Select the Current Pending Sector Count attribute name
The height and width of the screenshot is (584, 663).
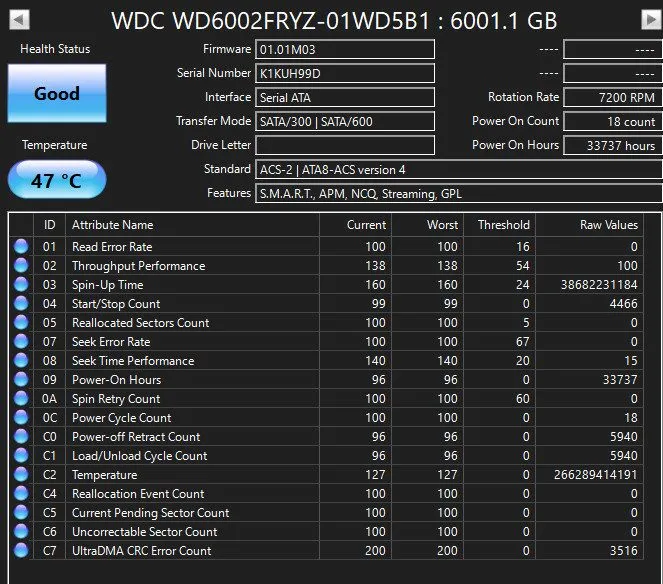pos(151,513)
